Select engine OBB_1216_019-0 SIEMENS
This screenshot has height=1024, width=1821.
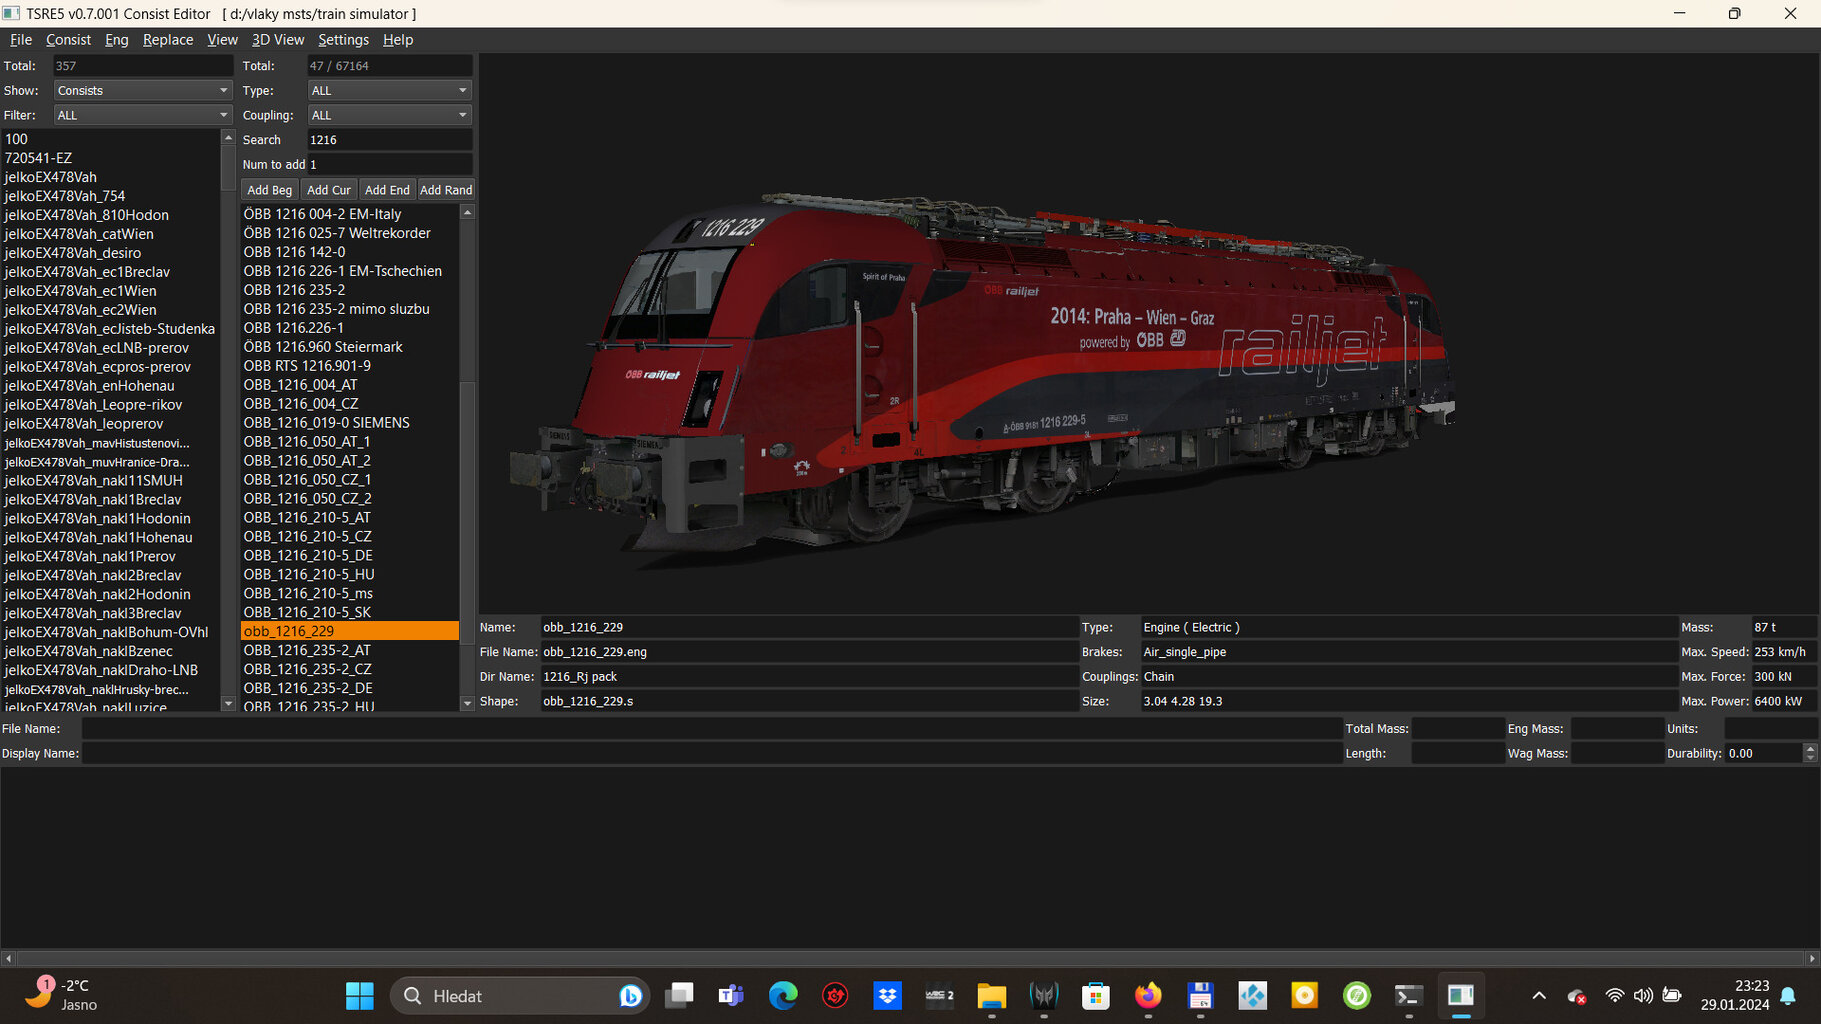click(350, 423)
